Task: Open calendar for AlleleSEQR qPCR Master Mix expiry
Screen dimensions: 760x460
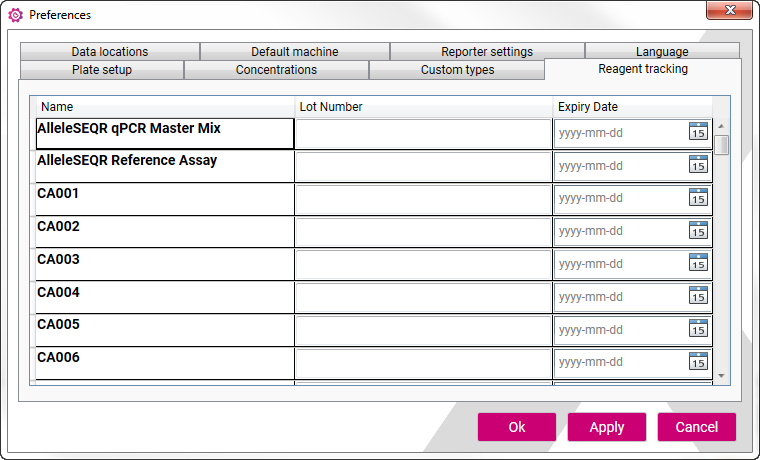Action: click(698, 131)
